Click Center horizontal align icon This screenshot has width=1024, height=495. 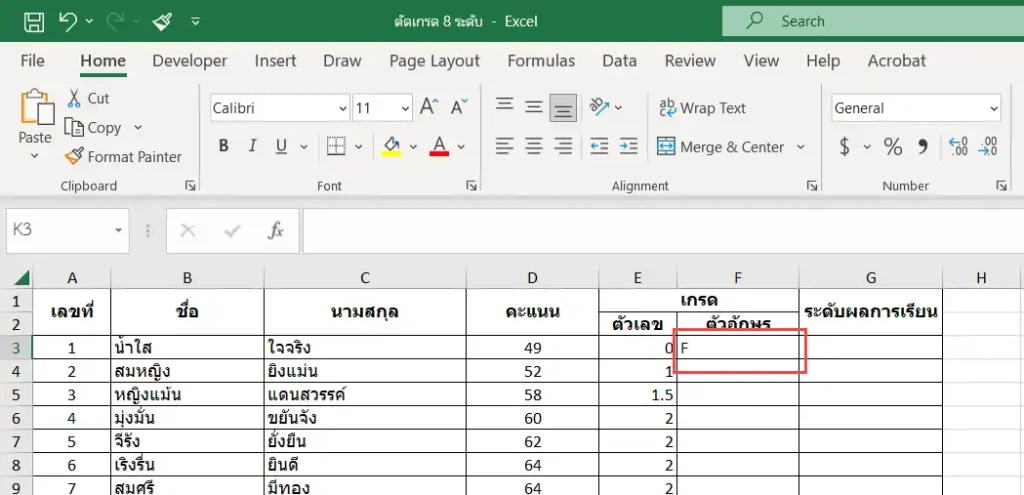(534, 146)
